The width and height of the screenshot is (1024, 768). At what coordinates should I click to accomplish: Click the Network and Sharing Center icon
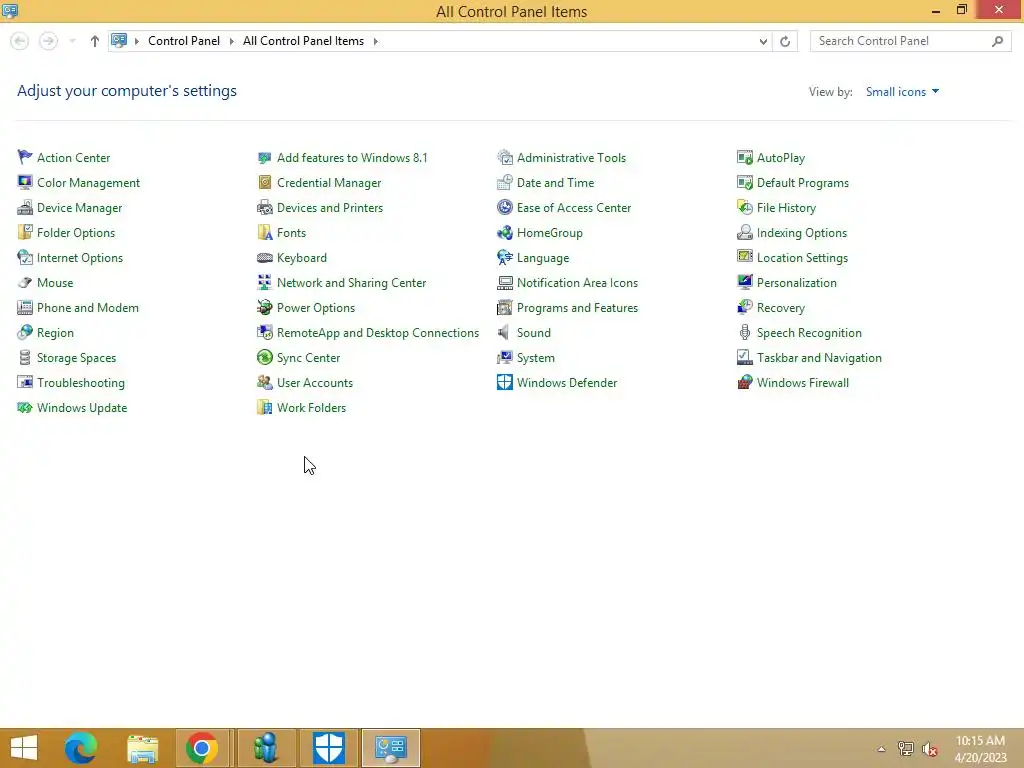click(x=264, y=283)
